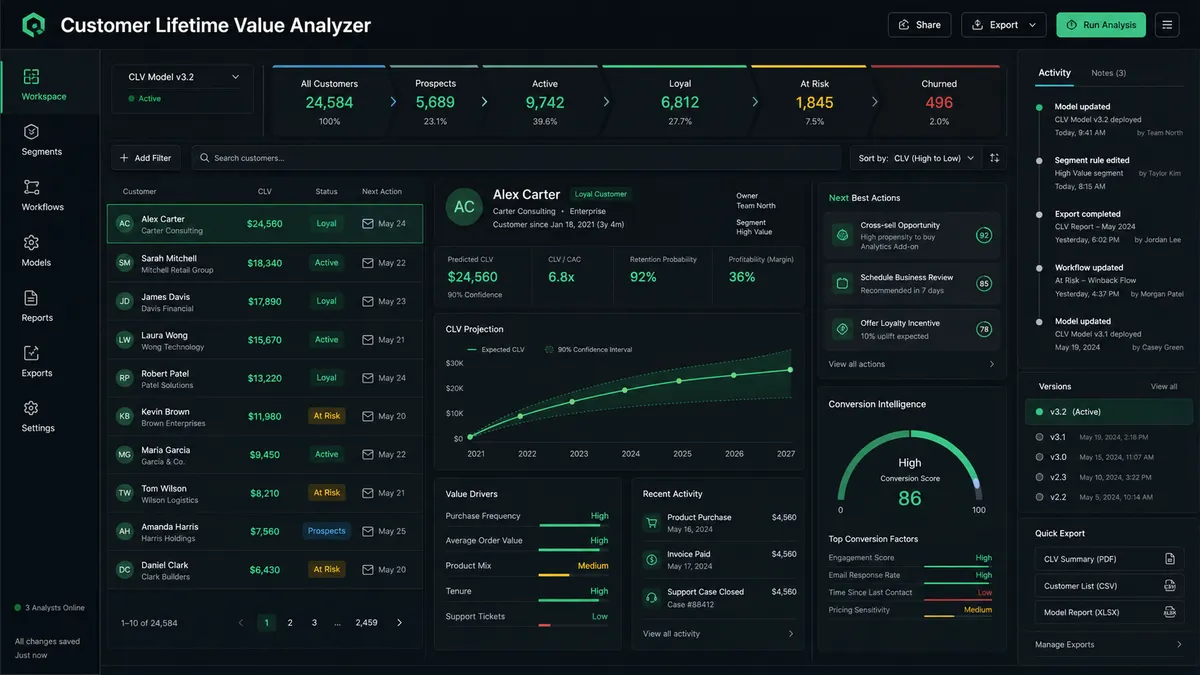Click the Retention Probability 92% value
Screen dimensions: 1200x675
643,277
